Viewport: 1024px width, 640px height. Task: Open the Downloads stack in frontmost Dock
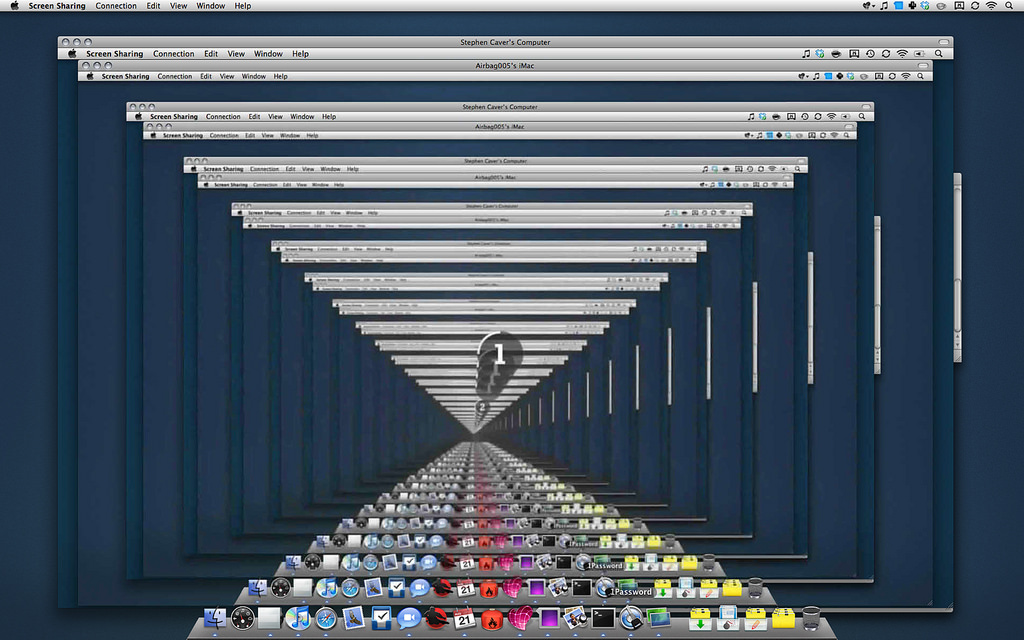point(701,619)
